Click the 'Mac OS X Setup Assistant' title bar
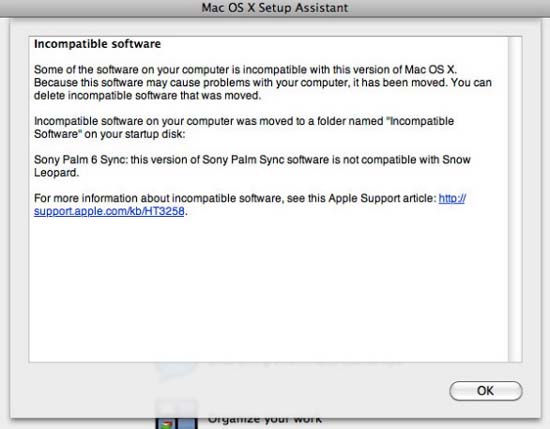This screenshot has height=429, width=550. pos(275,8)
